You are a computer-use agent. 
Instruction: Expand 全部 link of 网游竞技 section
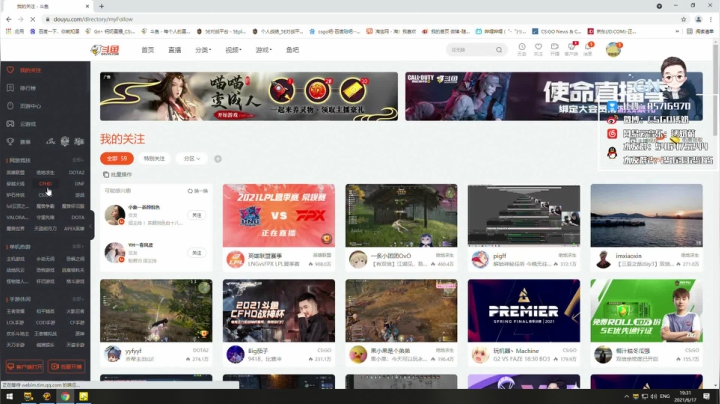[x=78, y=160]
